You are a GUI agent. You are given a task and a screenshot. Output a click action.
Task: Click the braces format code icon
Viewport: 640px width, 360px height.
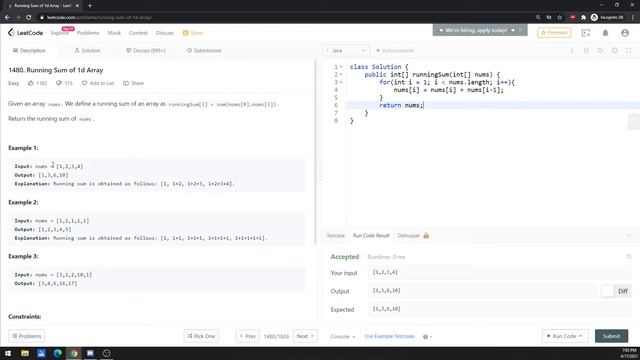point(586,51)
